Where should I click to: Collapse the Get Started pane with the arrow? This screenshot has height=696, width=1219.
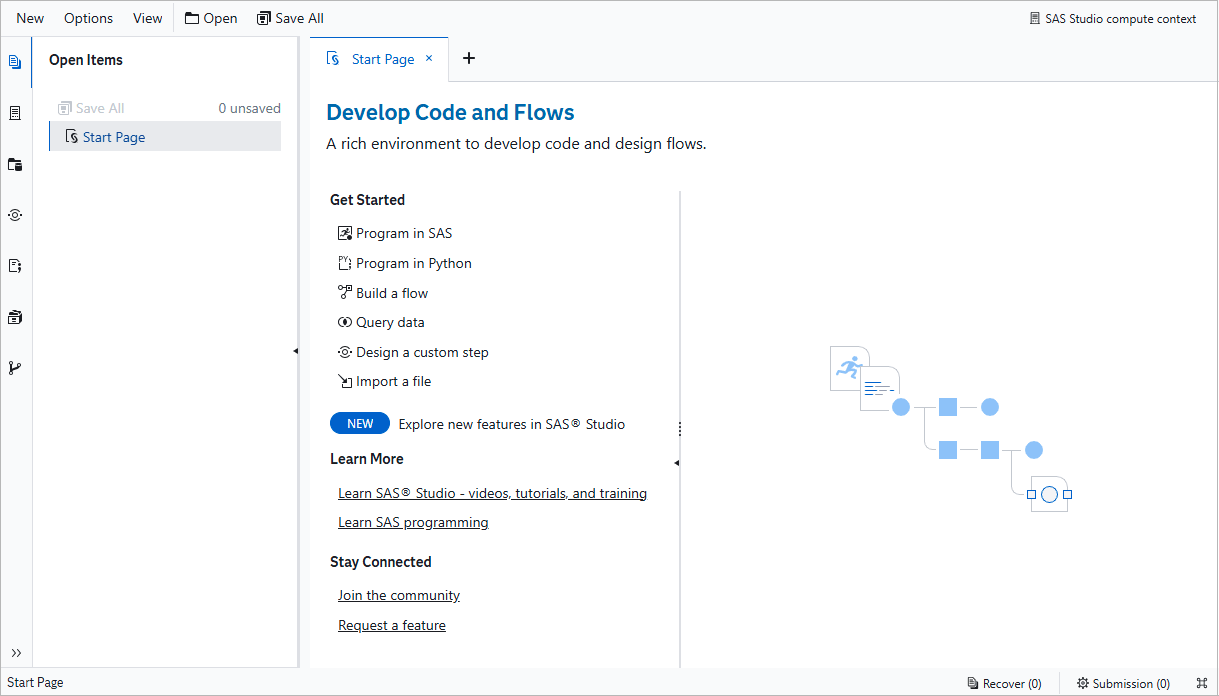coord(676,463)
